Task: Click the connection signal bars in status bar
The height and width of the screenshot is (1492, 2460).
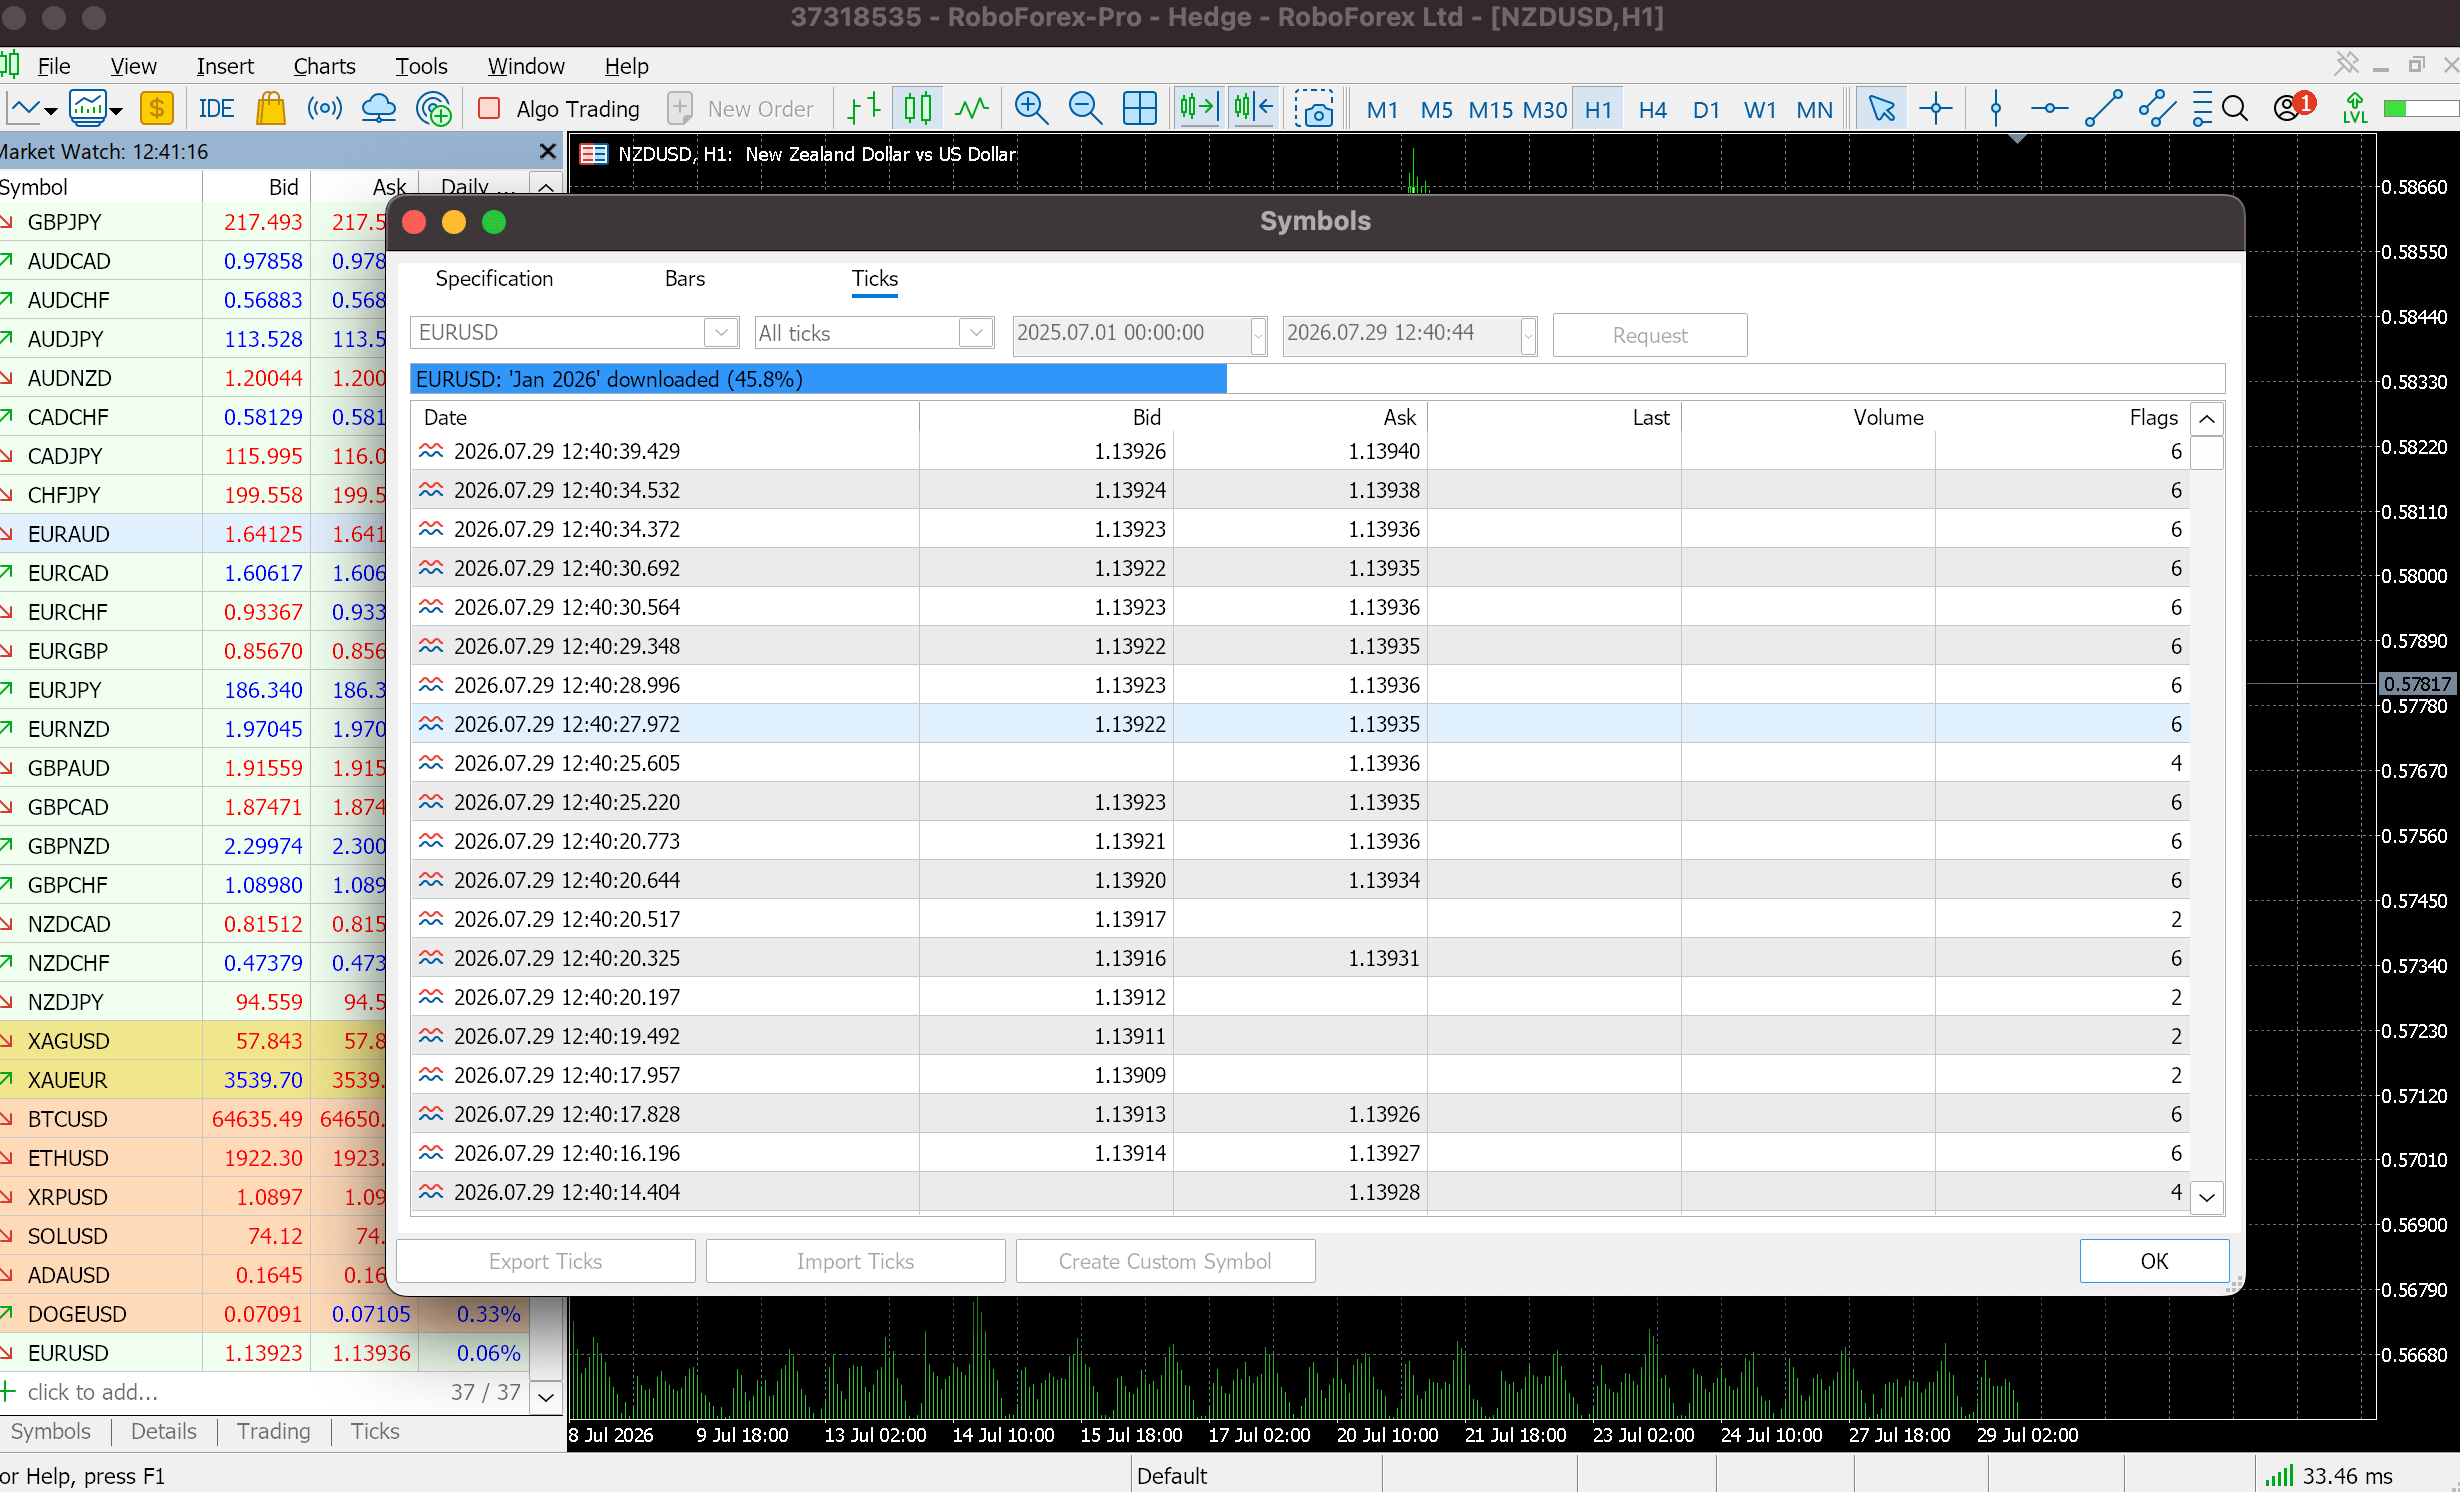Action: [2279, 1475]
